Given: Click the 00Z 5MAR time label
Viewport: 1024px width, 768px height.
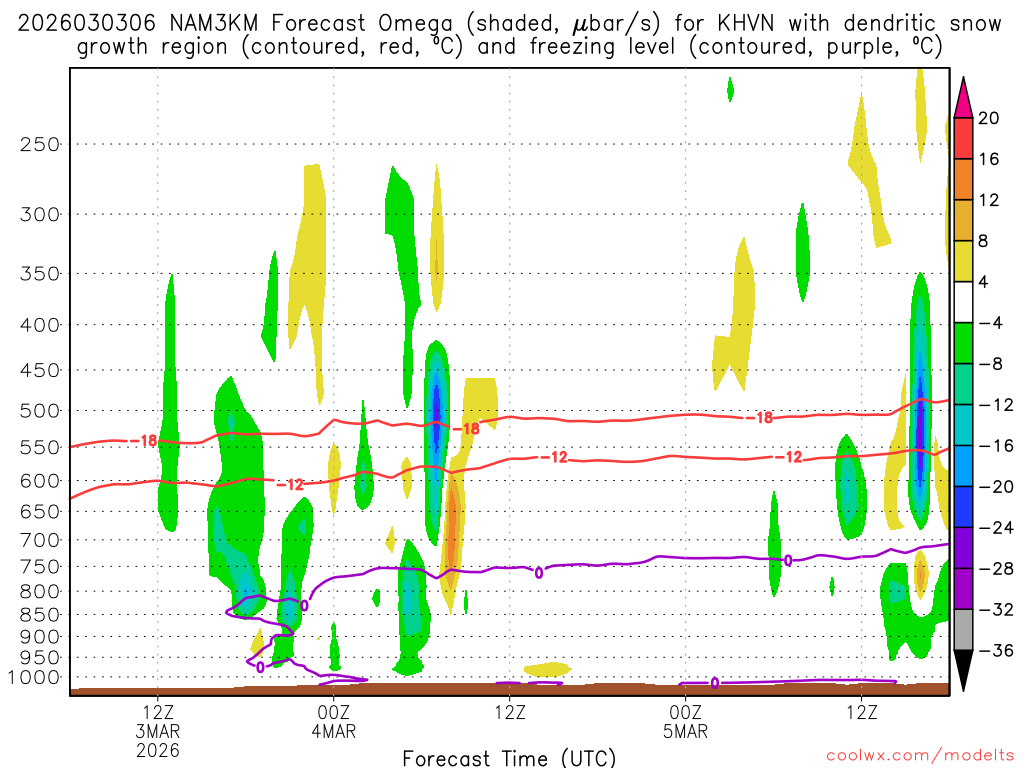Looking at the screenshot, I should pos(686,722).
